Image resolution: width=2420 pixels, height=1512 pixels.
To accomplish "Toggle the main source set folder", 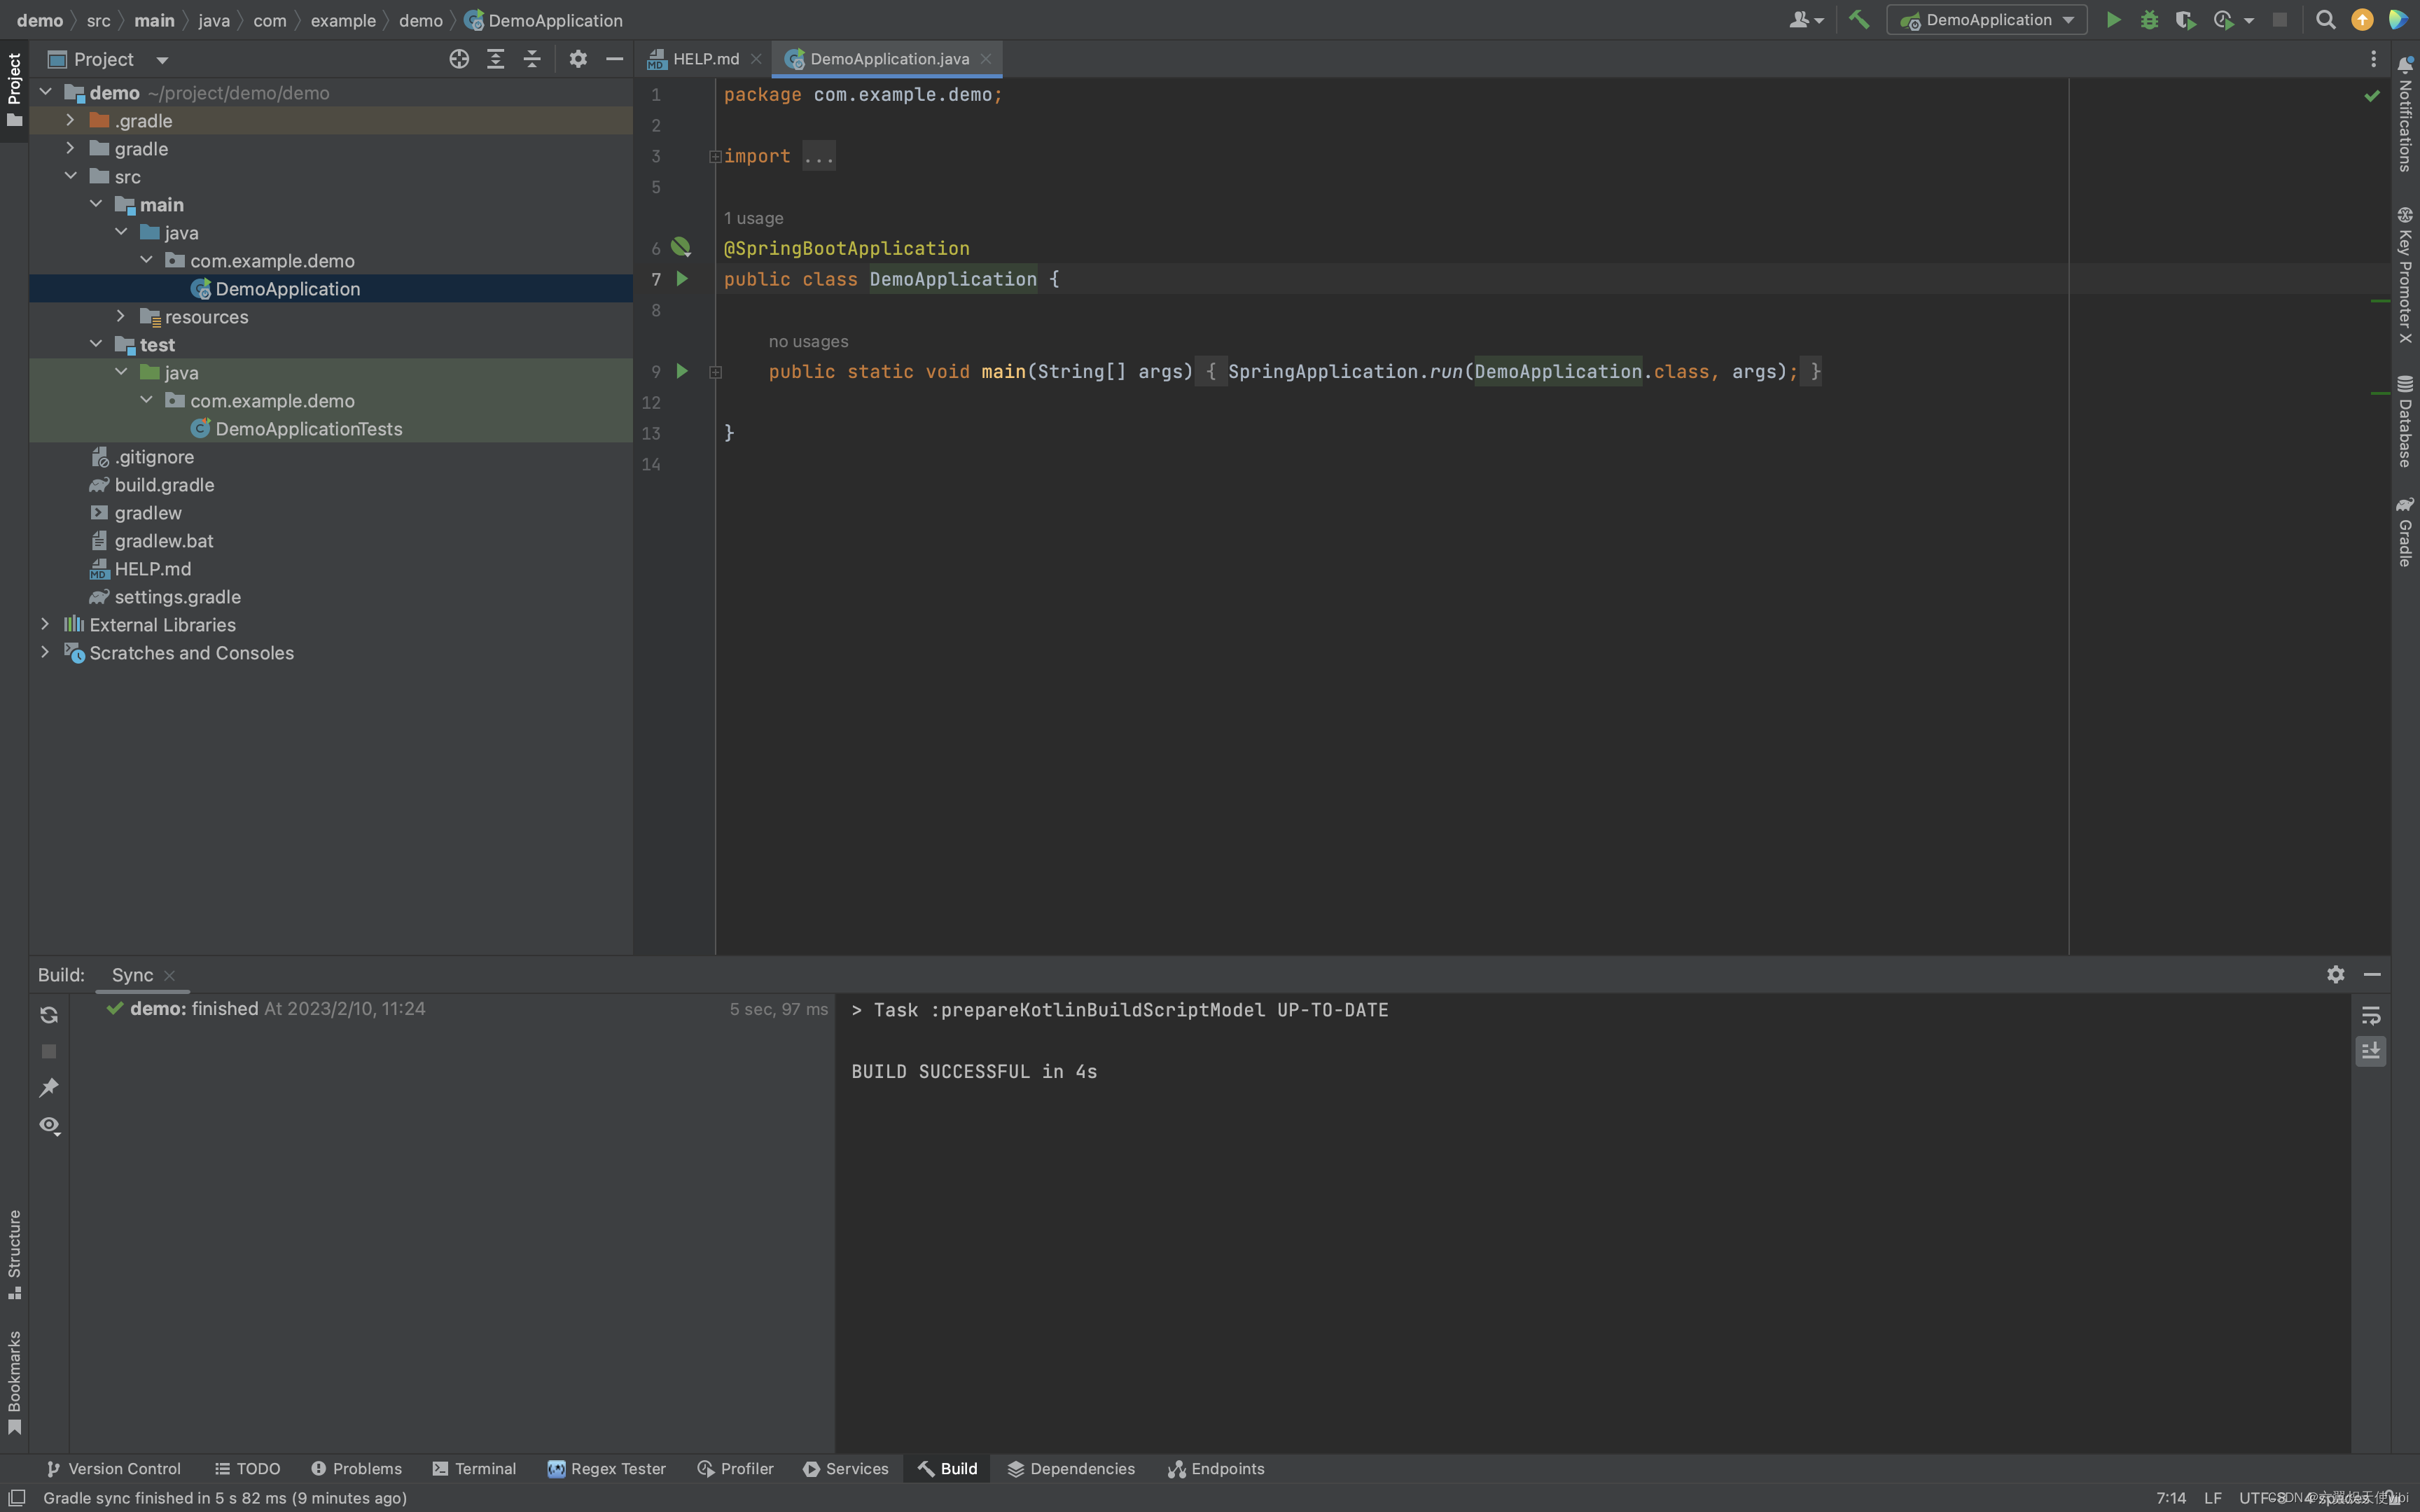I will click(96, 204).
